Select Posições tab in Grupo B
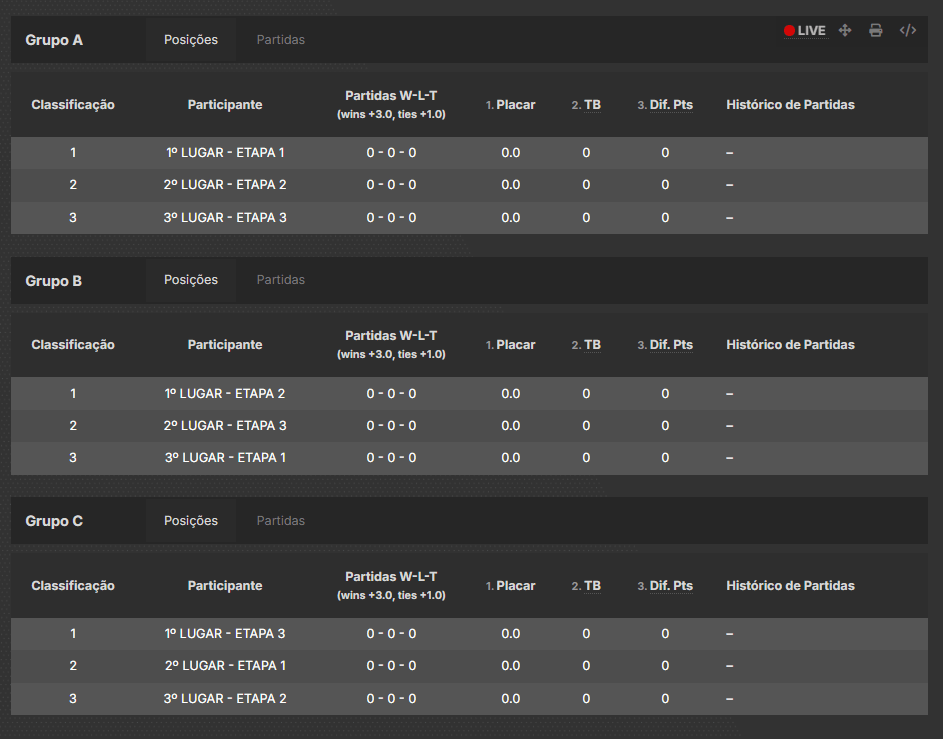 coord(191,280)
